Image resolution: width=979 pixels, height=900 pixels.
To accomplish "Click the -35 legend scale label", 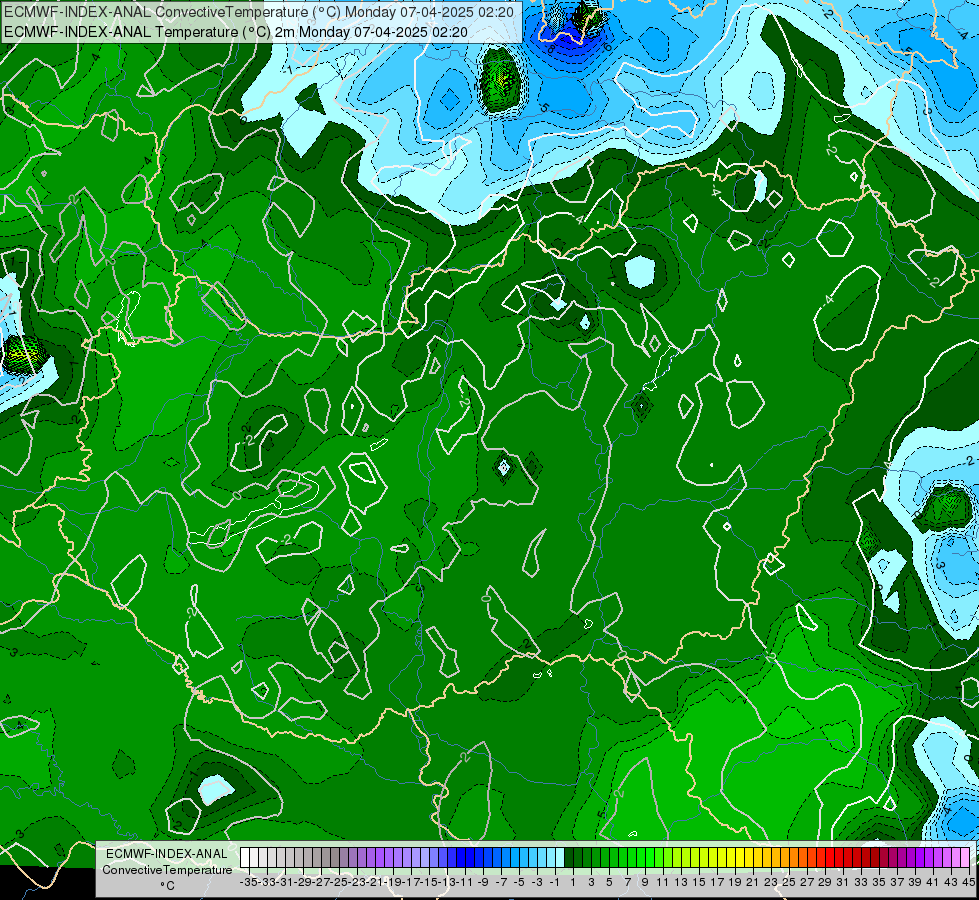I will click(x=249, y=882).
